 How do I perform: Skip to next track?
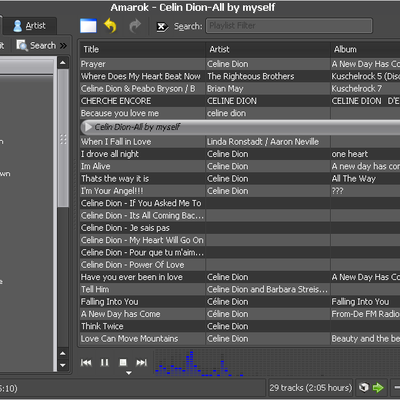pyautogui.click(x=141, y=362)
